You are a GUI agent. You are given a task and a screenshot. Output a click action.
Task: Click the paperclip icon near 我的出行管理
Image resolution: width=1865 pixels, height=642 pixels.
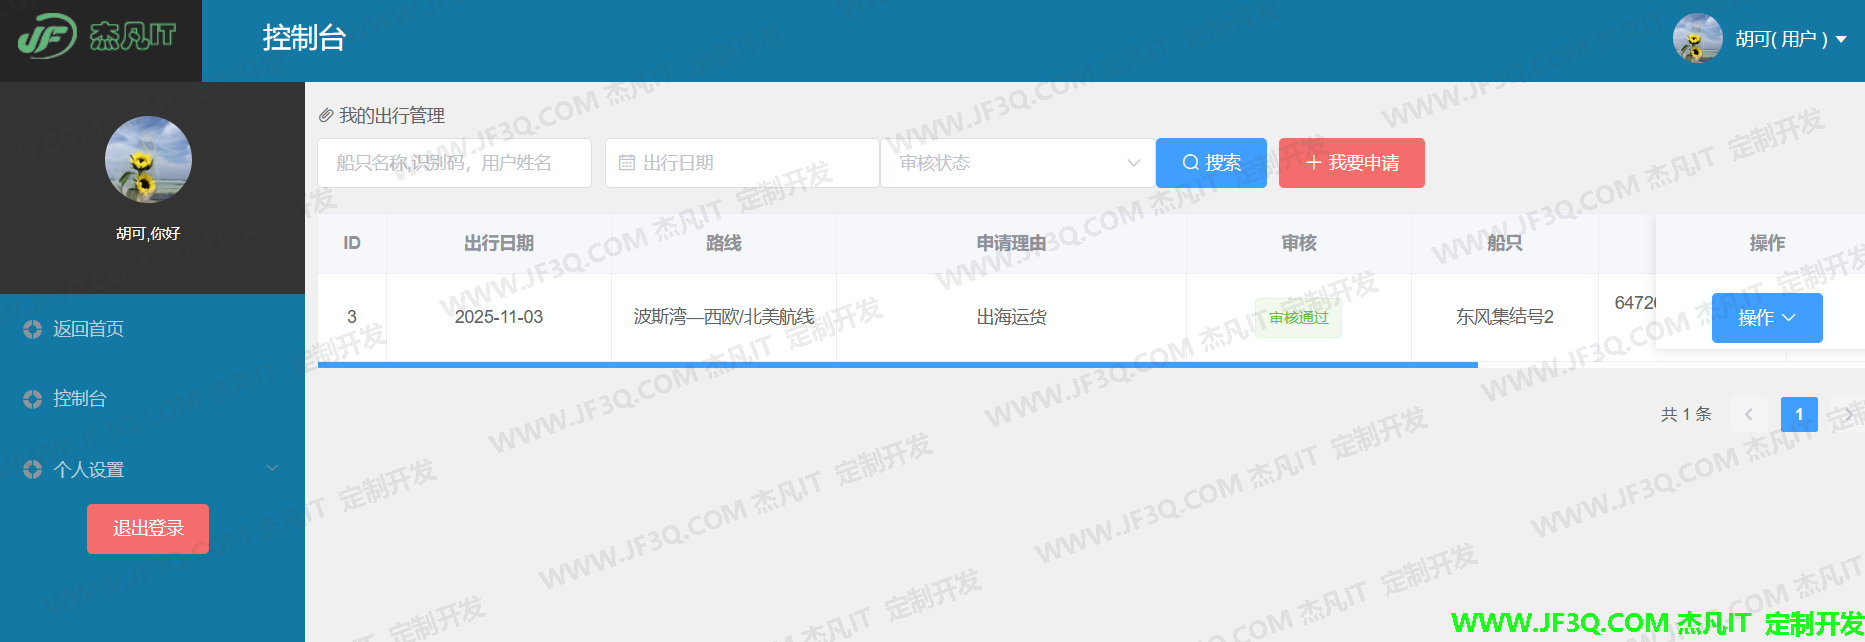pyautogui.click(x=326, y=116)
